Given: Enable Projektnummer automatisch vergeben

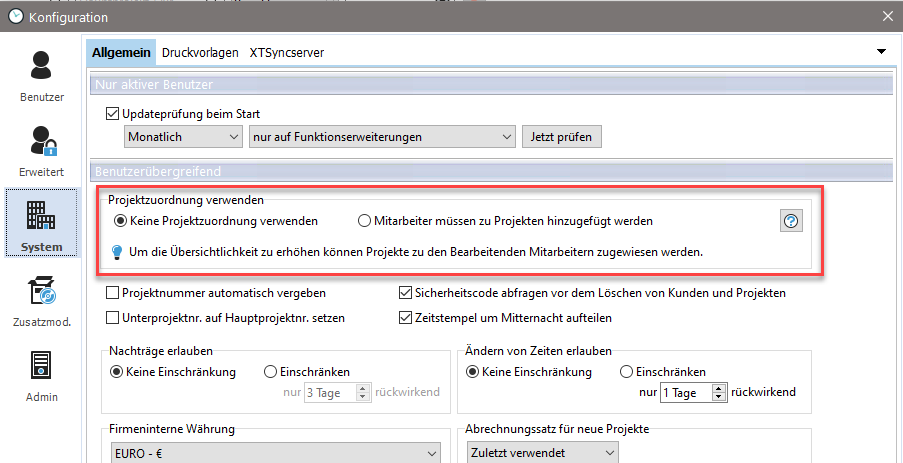Looking at the screenshot, I should [x=113, y=293].
